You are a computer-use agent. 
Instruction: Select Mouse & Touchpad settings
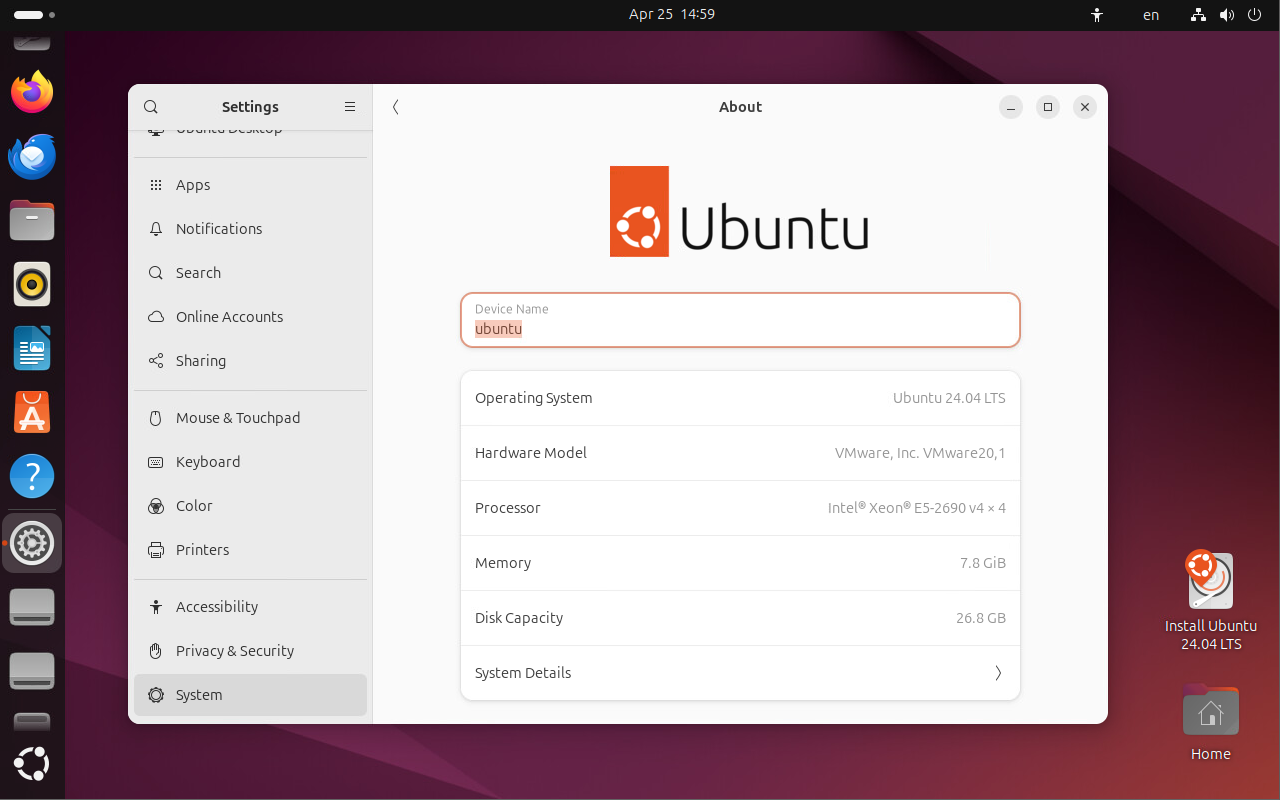coord(238,418)
